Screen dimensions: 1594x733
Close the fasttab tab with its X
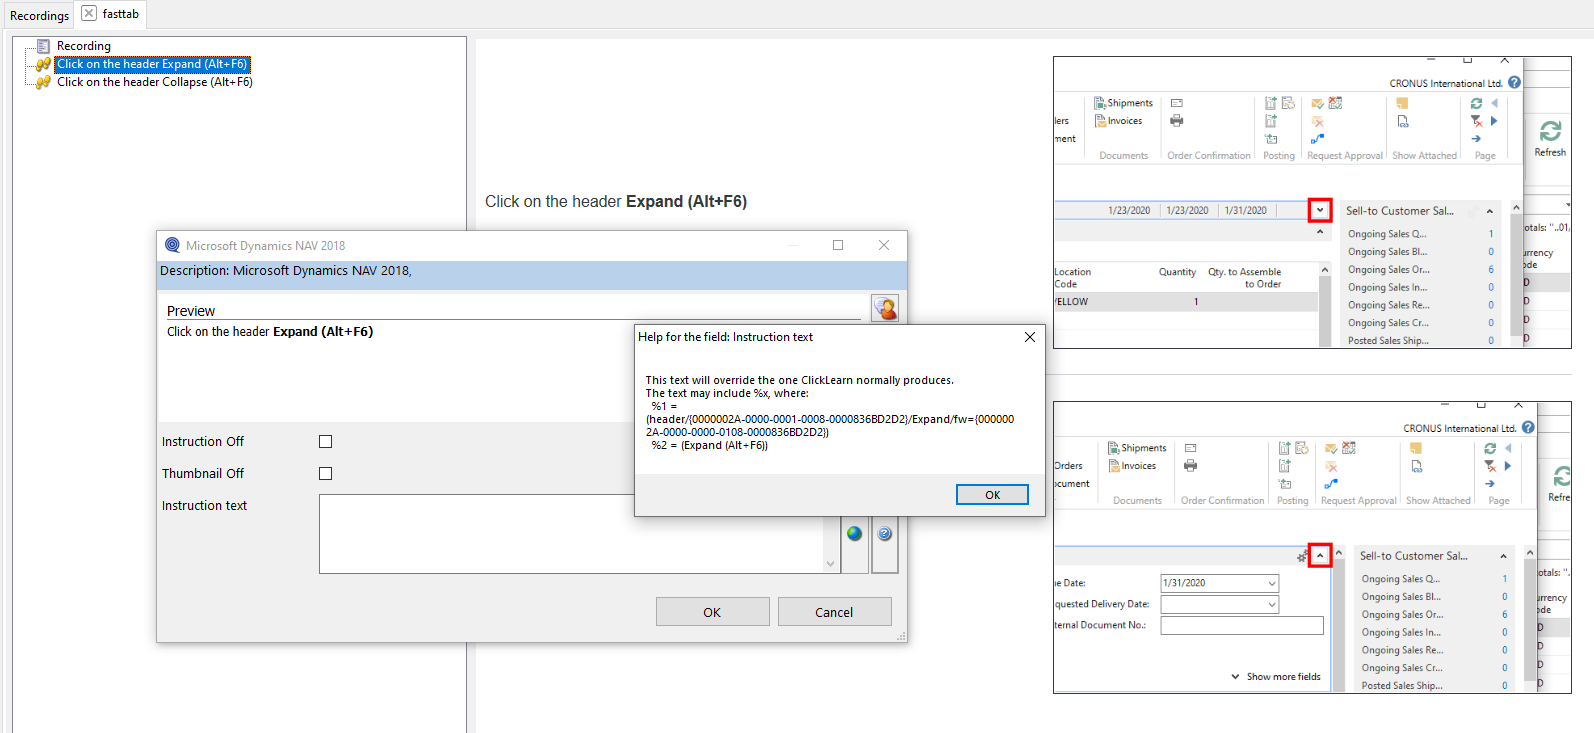tap(89, 13)
